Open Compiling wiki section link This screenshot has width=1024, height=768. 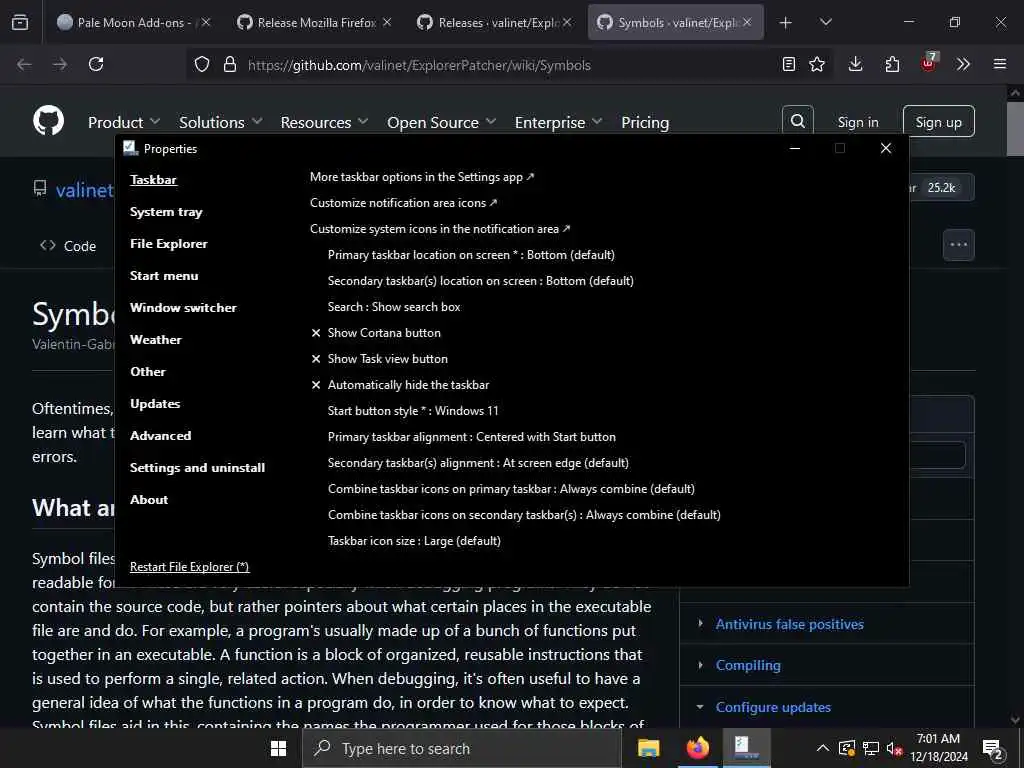748,665
